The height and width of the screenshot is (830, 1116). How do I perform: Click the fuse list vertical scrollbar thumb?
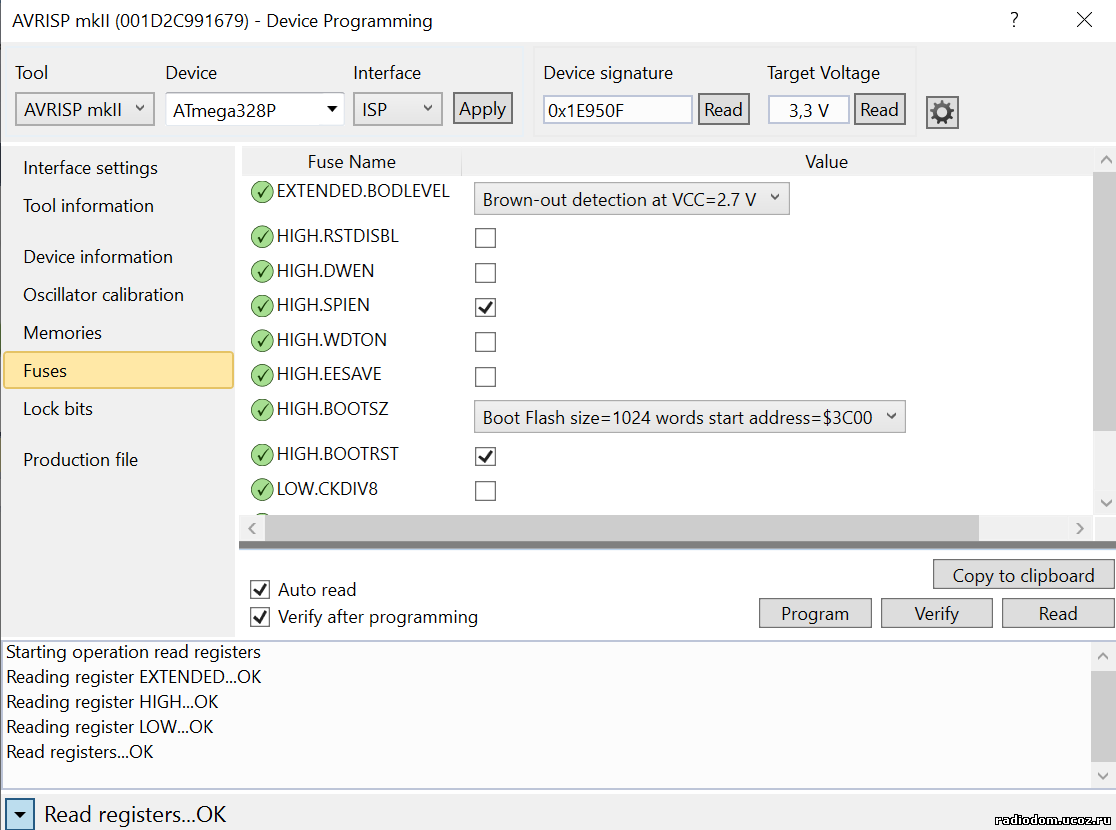point(1105,302)
